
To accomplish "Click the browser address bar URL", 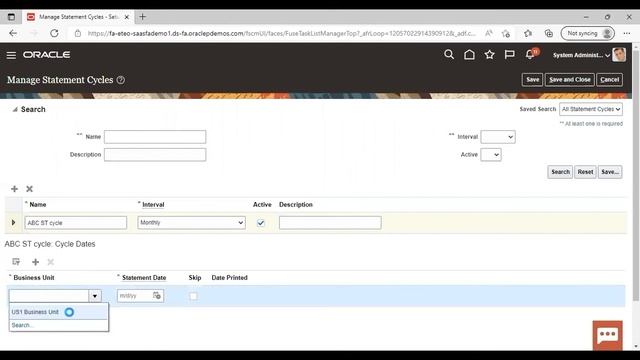I will click(x=282, y=33).
